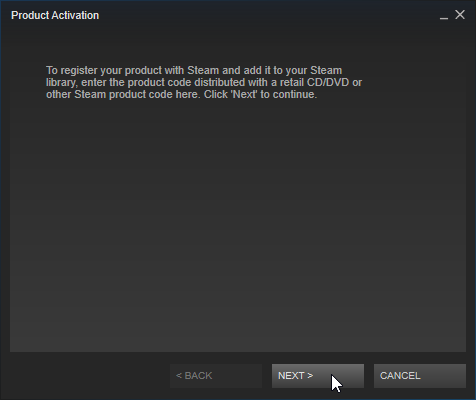
Task: Click the empty title bar area
Action: [x=267, y=15]
